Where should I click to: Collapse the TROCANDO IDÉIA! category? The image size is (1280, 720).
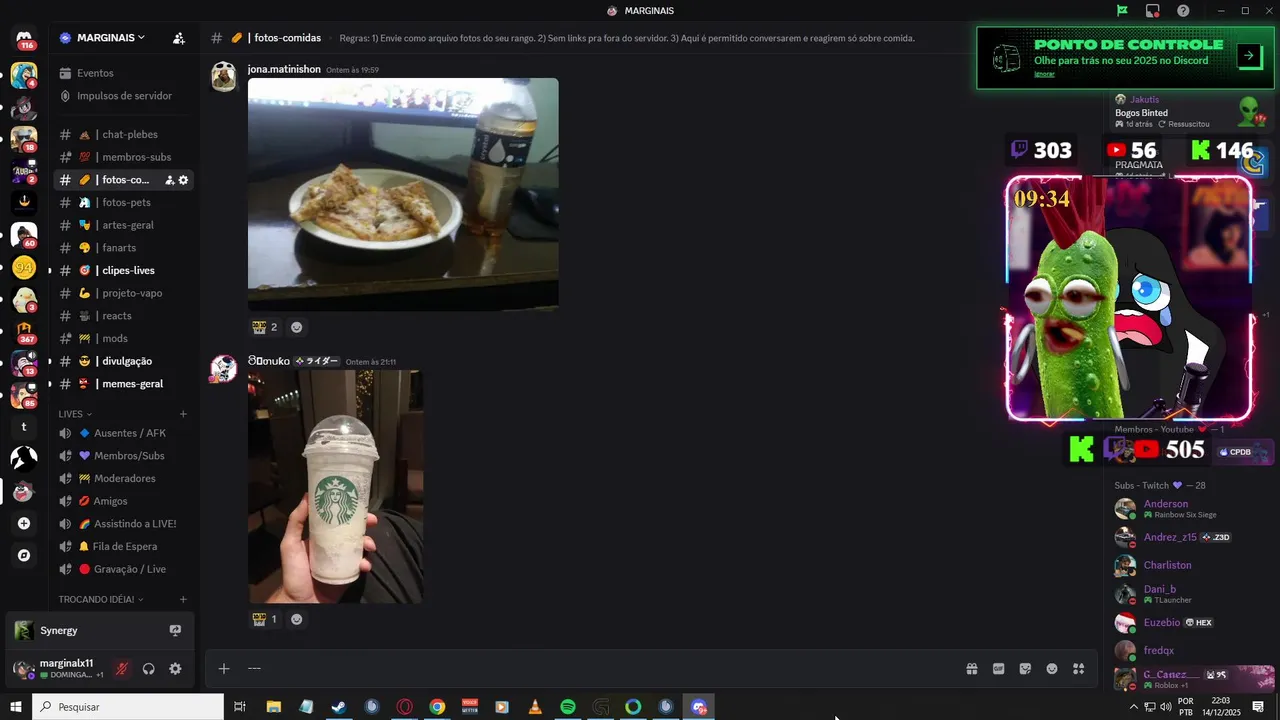(x=100, y=600)
